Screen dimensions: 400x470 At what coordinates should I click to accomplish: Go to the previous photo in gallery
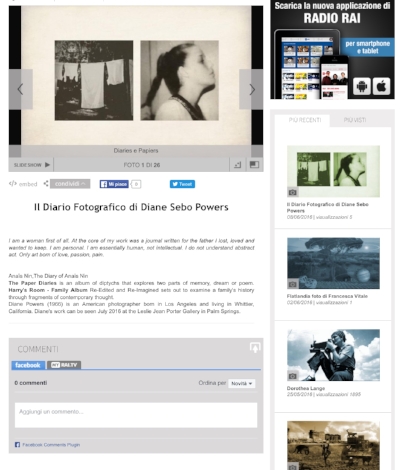pyautogui.click(x=20, y=89)
